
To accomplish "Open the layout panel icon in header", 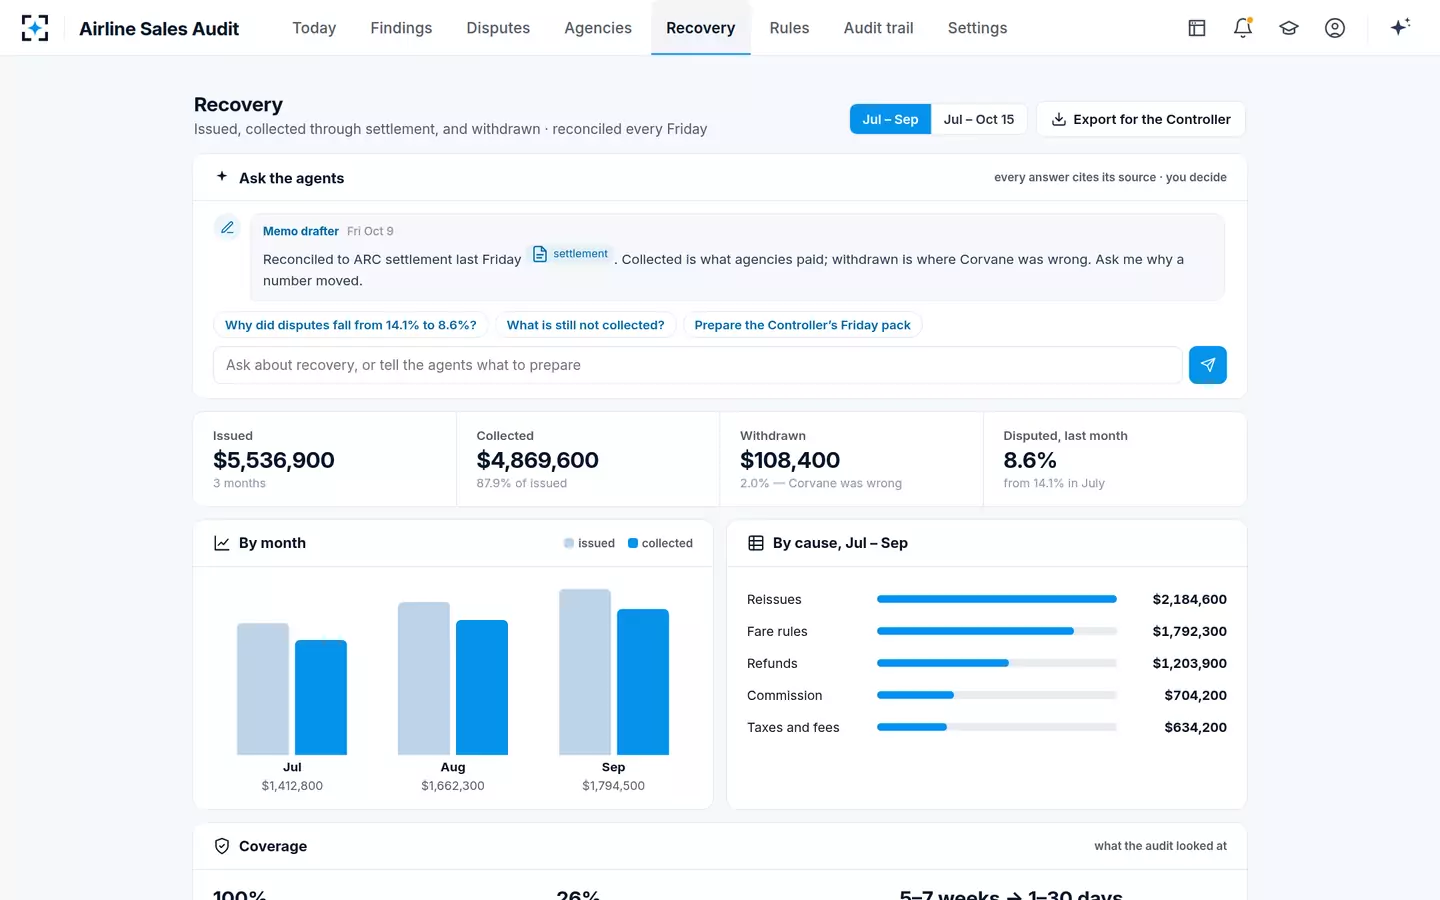I will coord(1197,28).
